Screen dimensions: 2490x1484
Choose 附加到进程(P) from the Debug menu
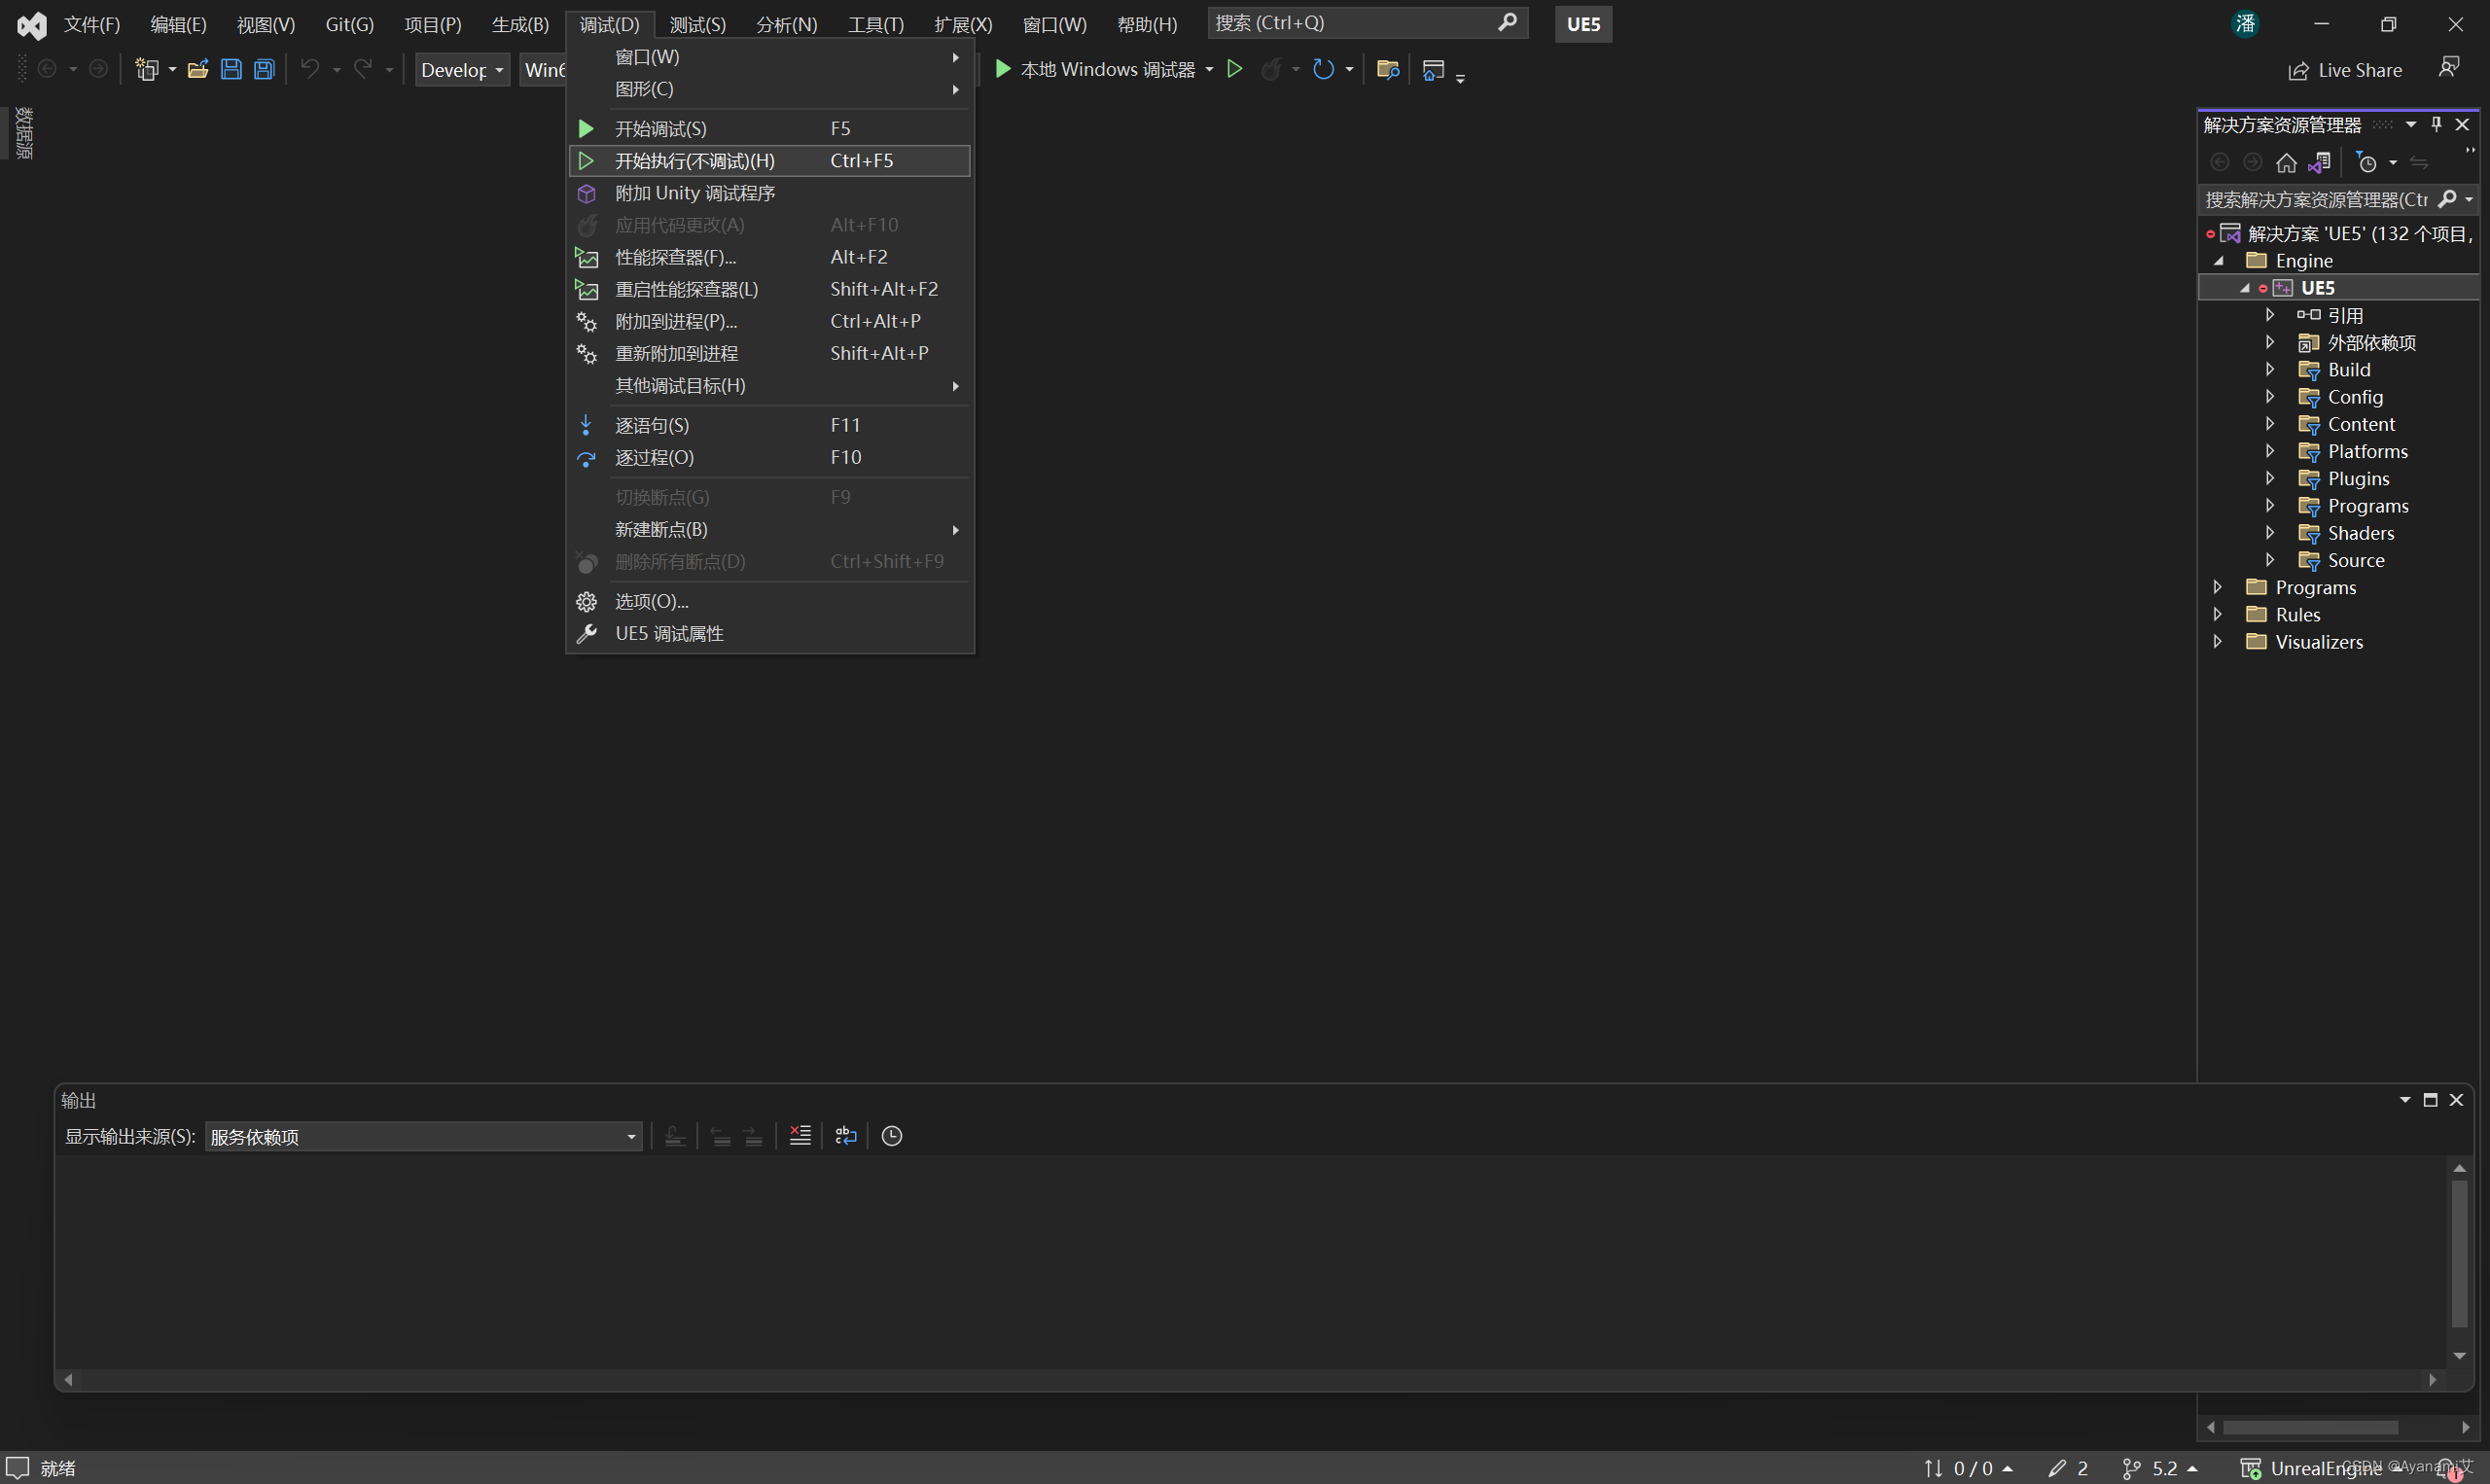[676, 322]
